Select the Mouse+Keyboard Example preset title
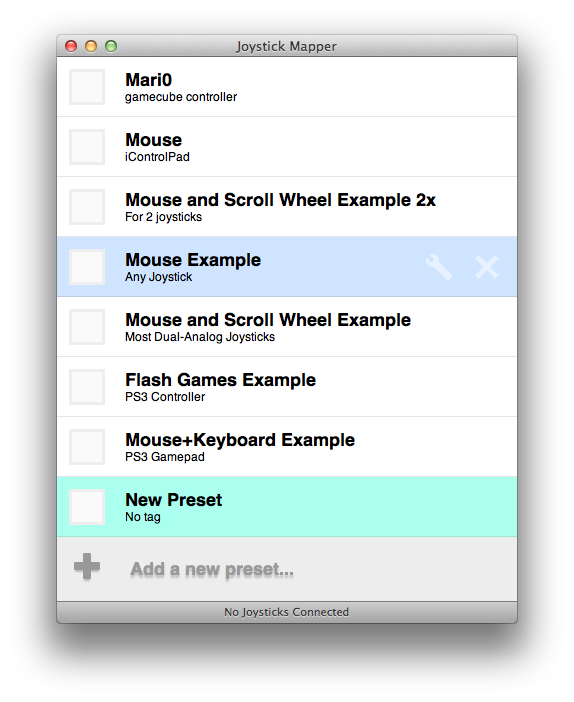Screen dimensions: 574x702 240,440
